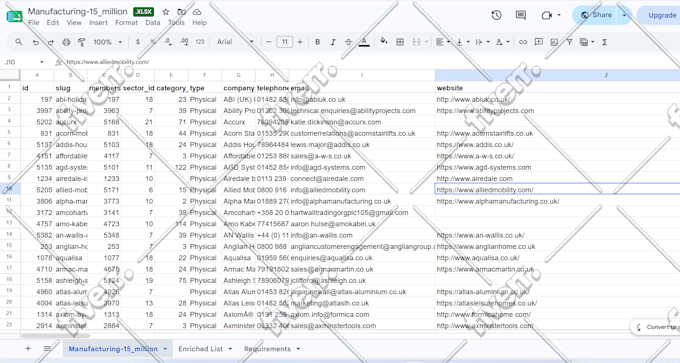Open the Format menu
Viewport: 680px width, 363px height.
click(126, 23)
